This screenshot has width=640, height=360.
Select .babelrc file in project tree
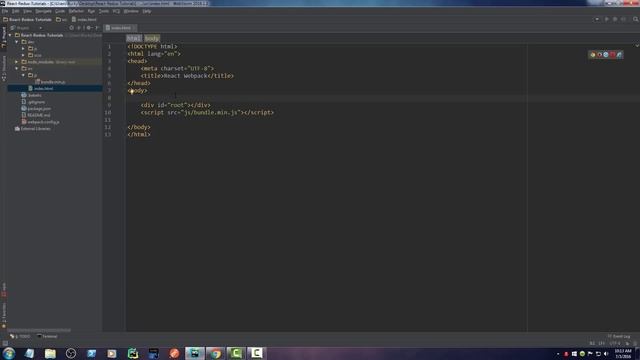tap(31, 95)
